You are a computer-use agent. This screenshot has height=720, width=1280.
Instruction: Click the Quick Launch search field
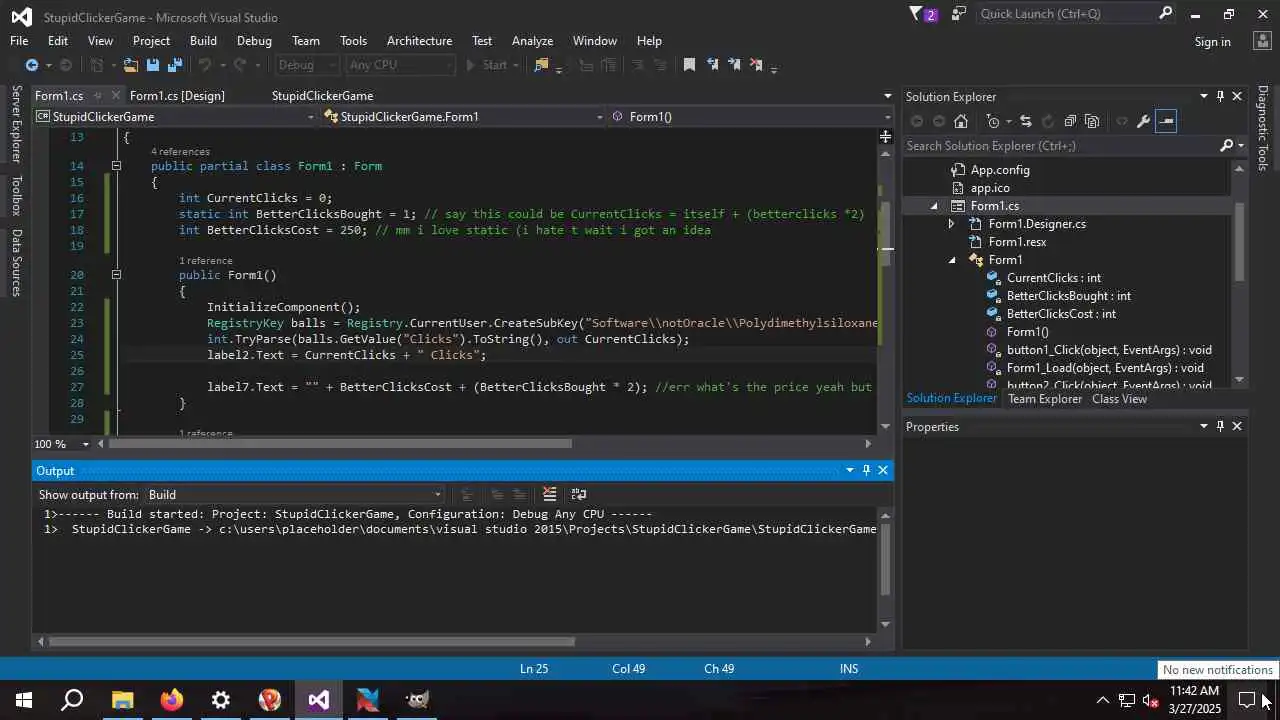[x=1067, y=14]
